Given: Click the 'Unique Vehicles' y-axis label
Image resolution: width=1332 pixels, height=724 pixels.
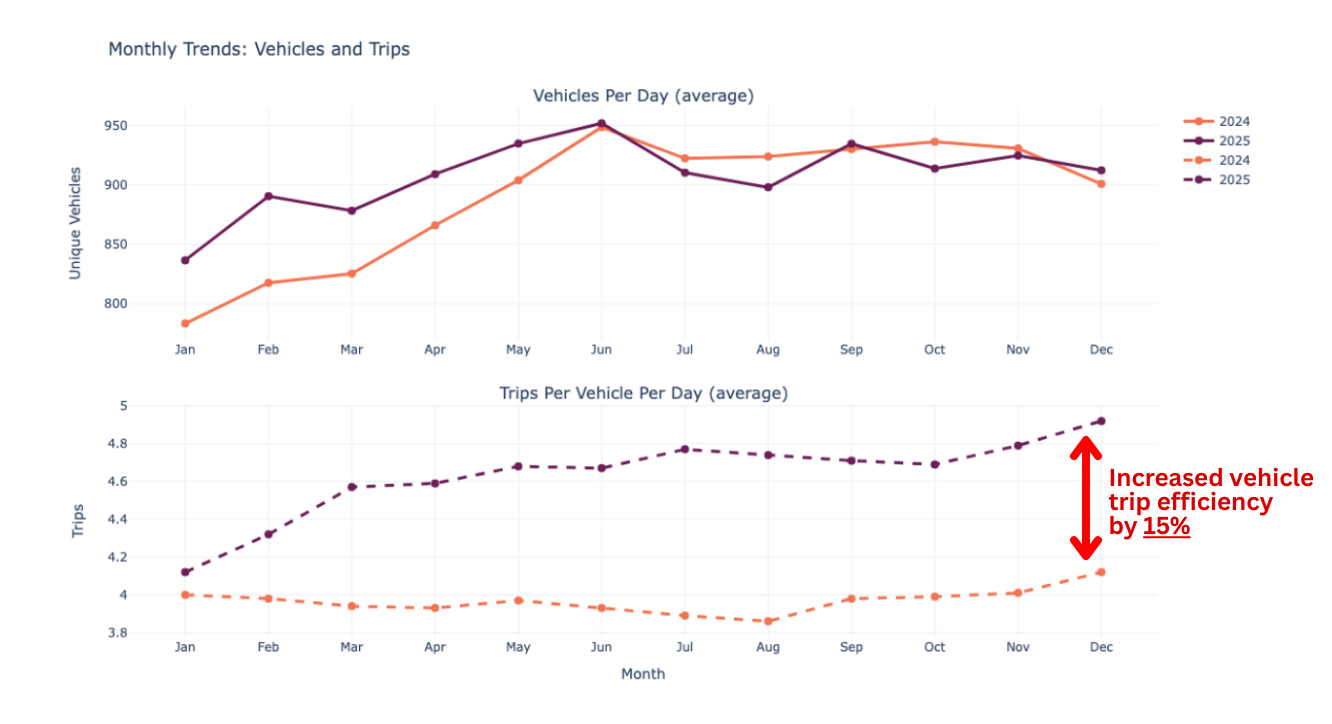Looking at the screenshot, I should pos(75,222).
